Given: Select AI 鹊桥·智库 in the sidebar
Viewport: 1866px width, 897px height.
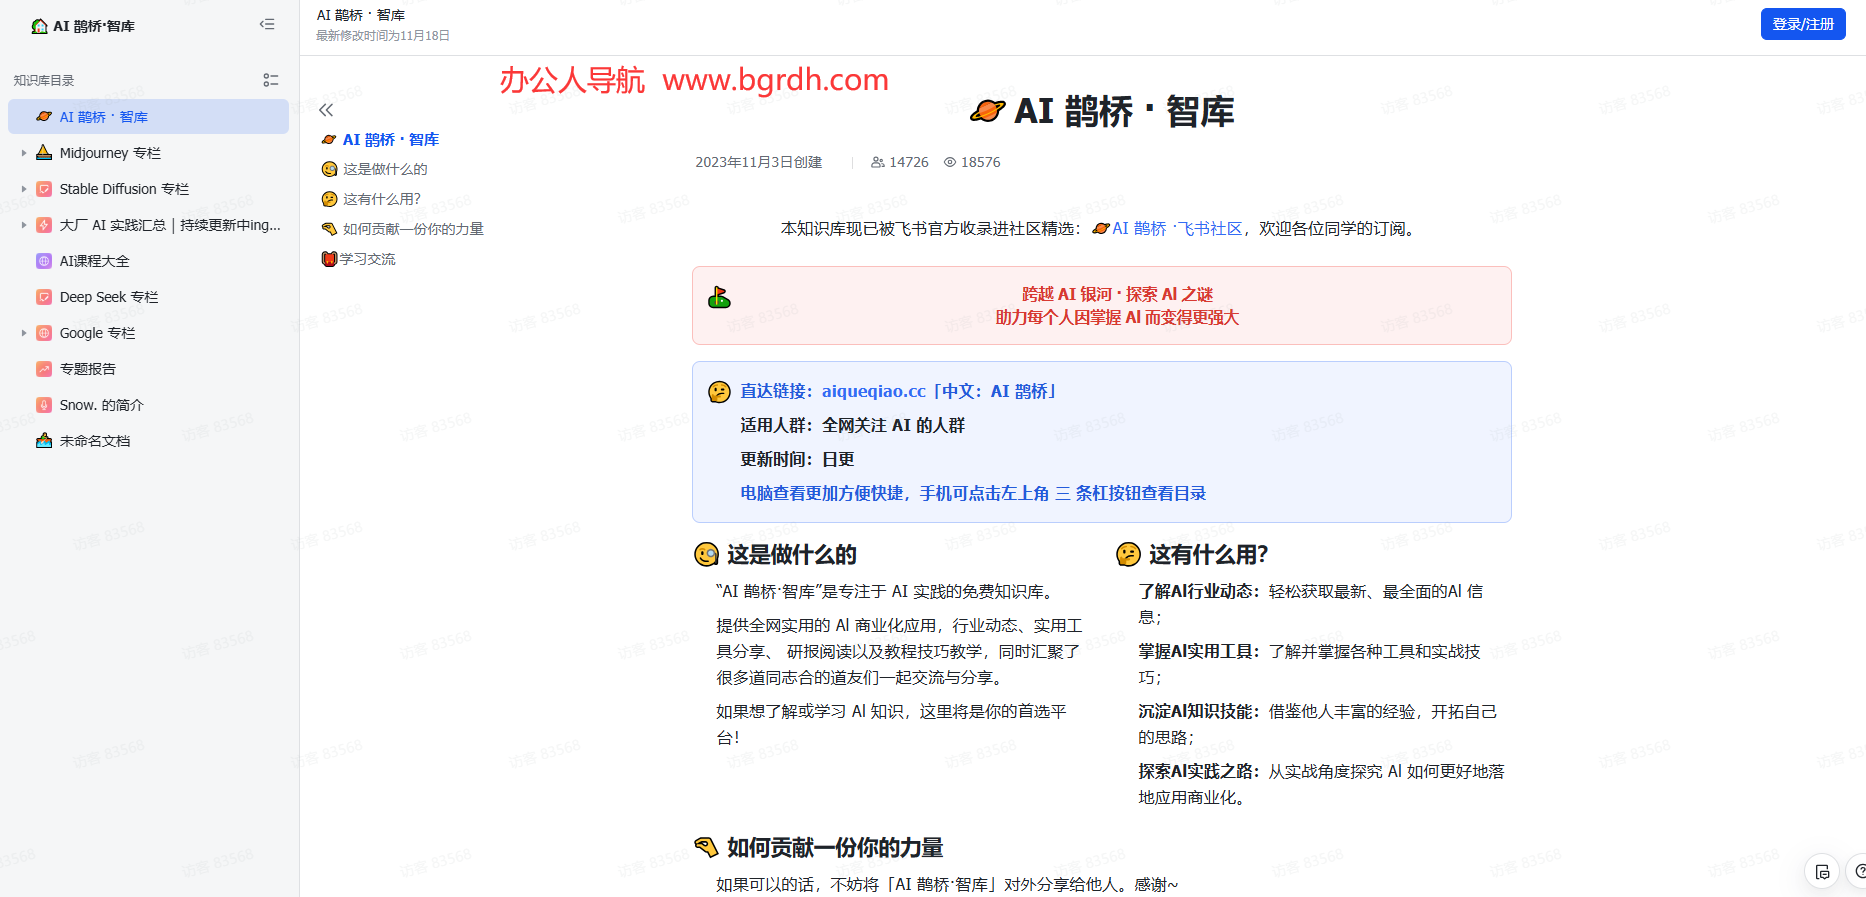Looking at the screenshot, I should 148,117.
